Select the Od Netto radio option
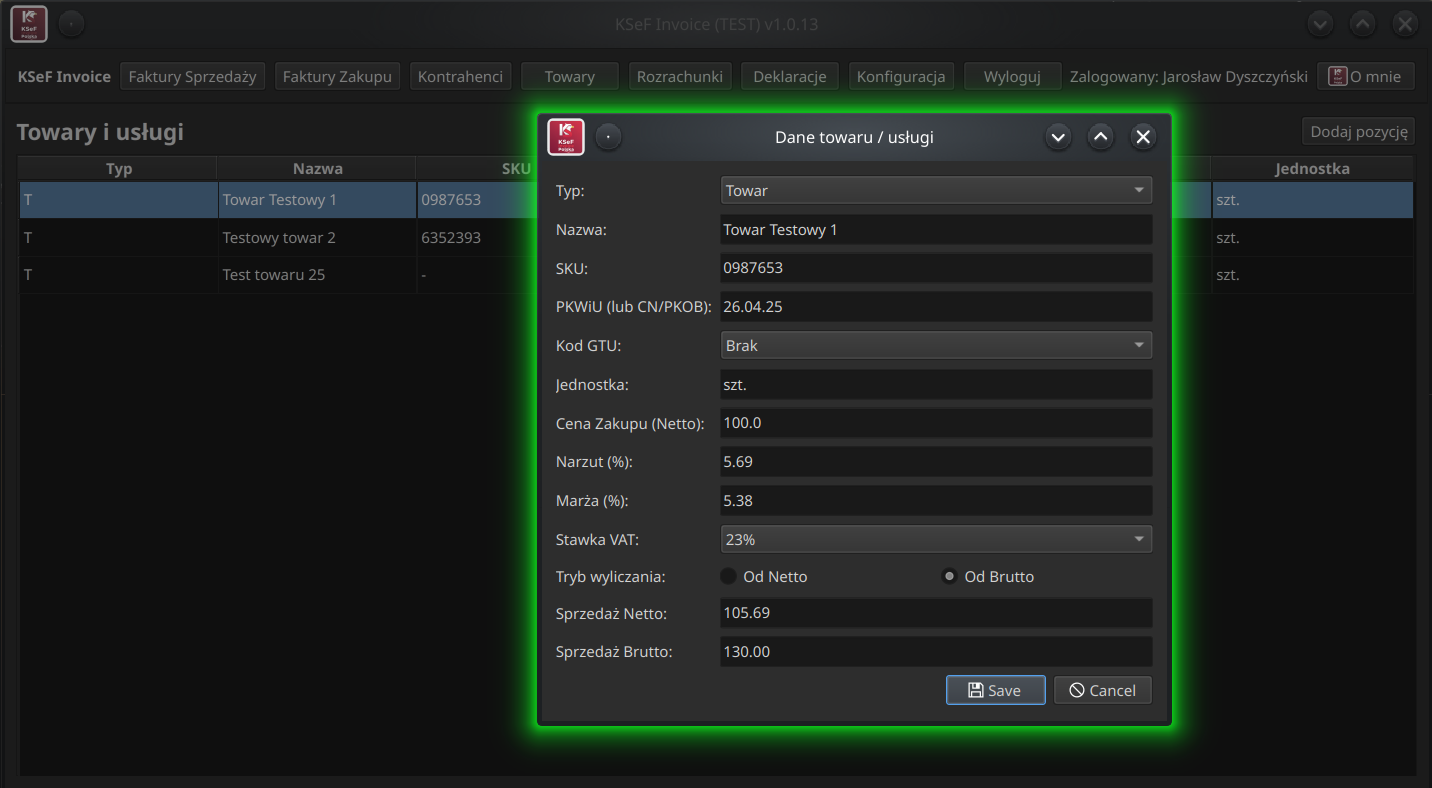Viewport: 1432px width, 788px height. click(729, 577)
